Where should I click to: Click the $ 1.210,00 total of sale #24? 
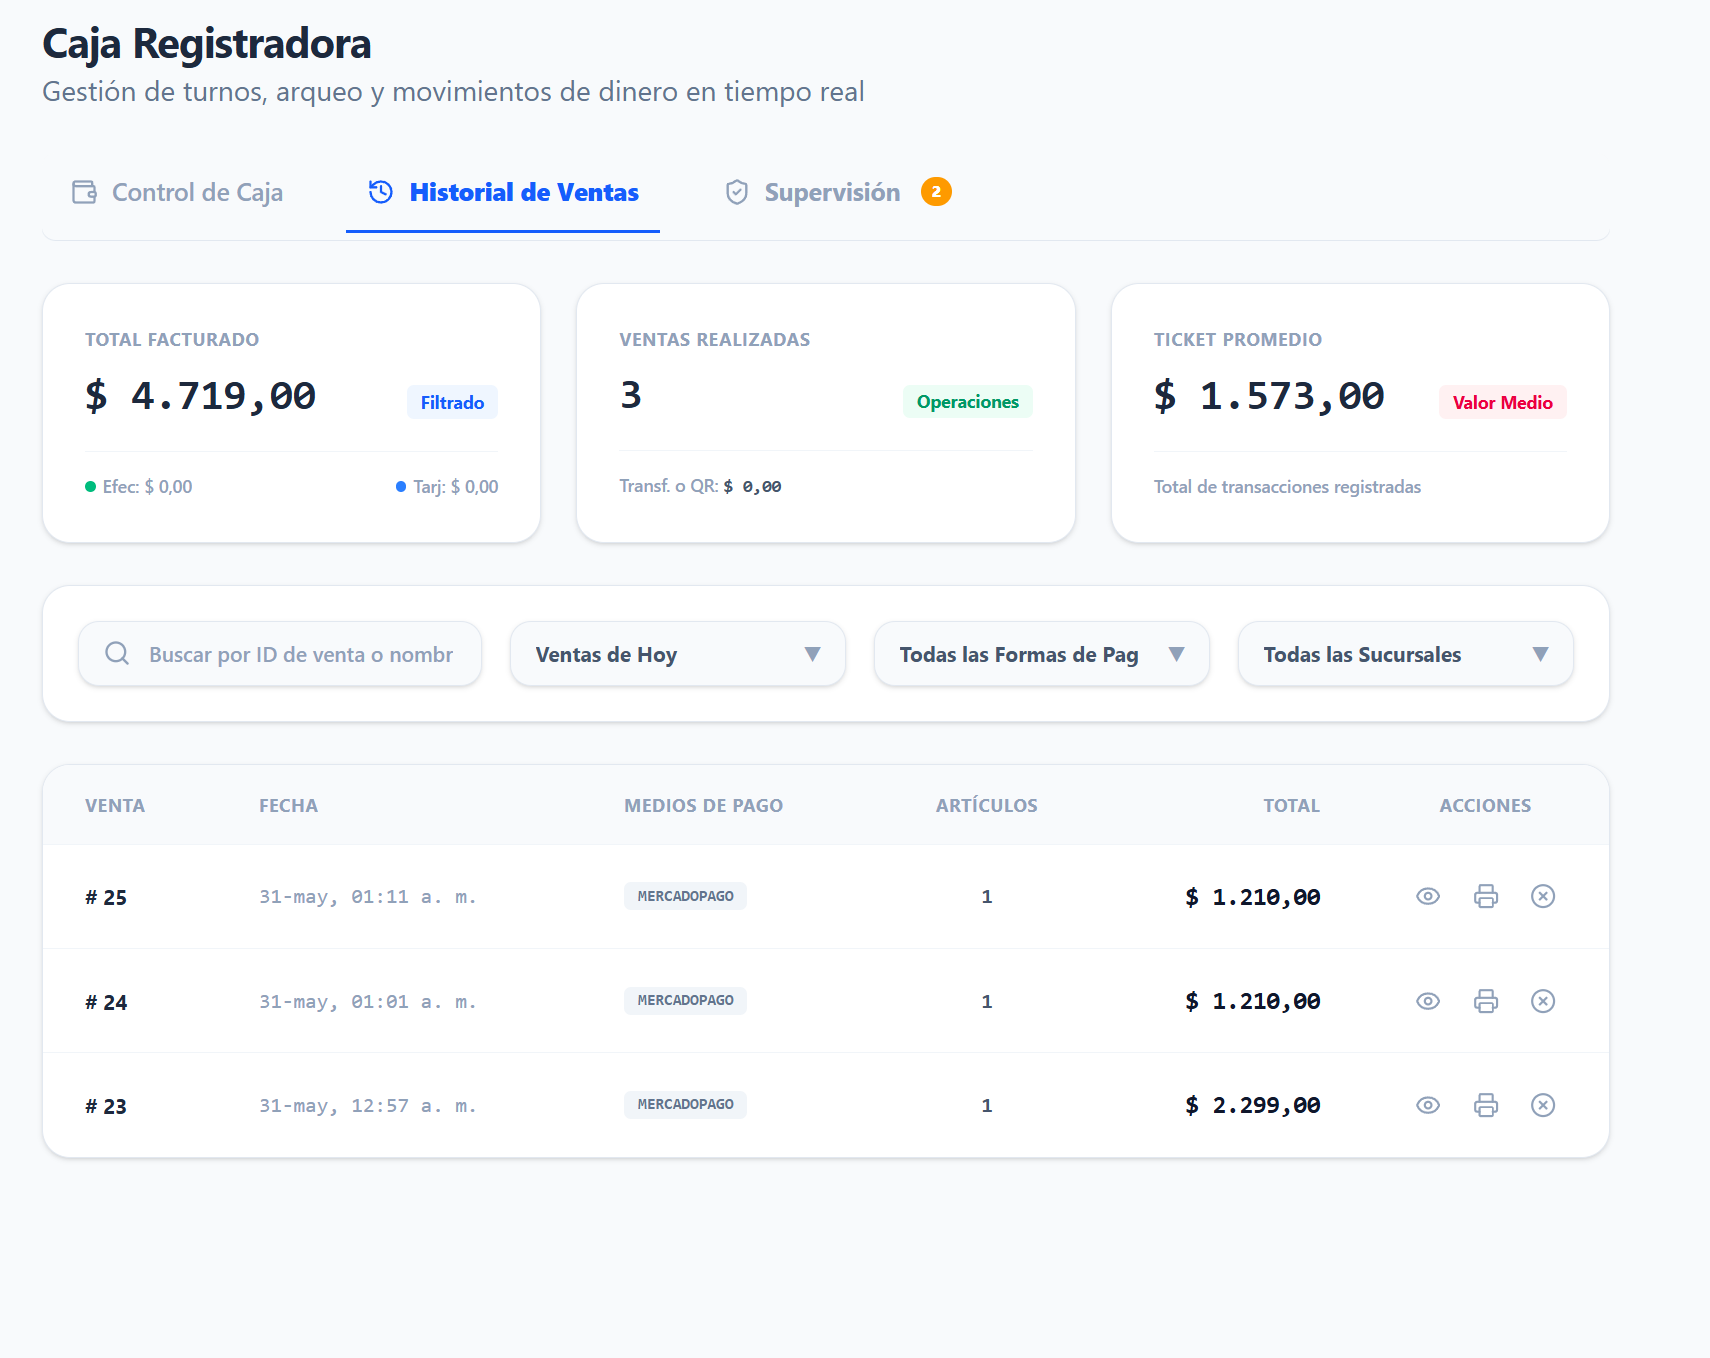click(1253, 1001)
